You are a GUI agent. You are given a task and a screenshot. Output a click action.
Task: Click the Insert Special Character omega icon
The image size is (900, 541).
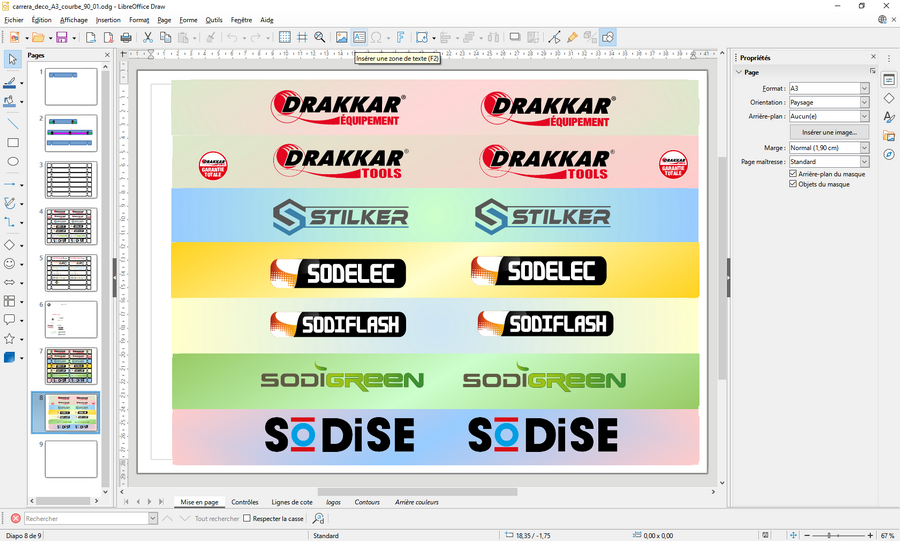377,37
